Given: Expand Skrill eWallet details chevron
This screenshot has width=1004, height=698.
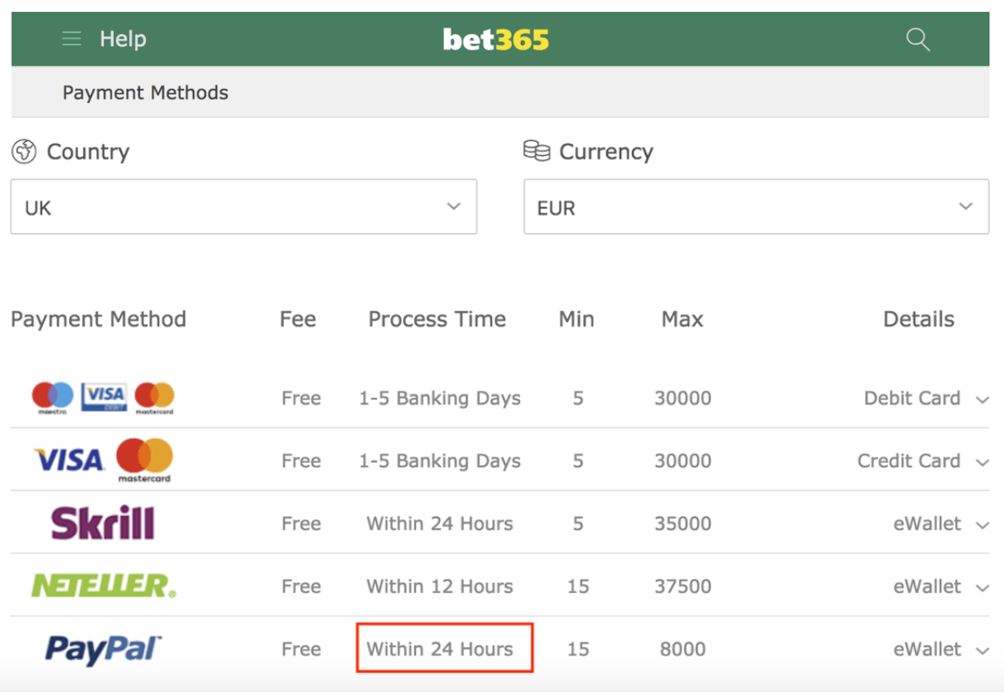Looking at the screenshot, I should [982, 525].
